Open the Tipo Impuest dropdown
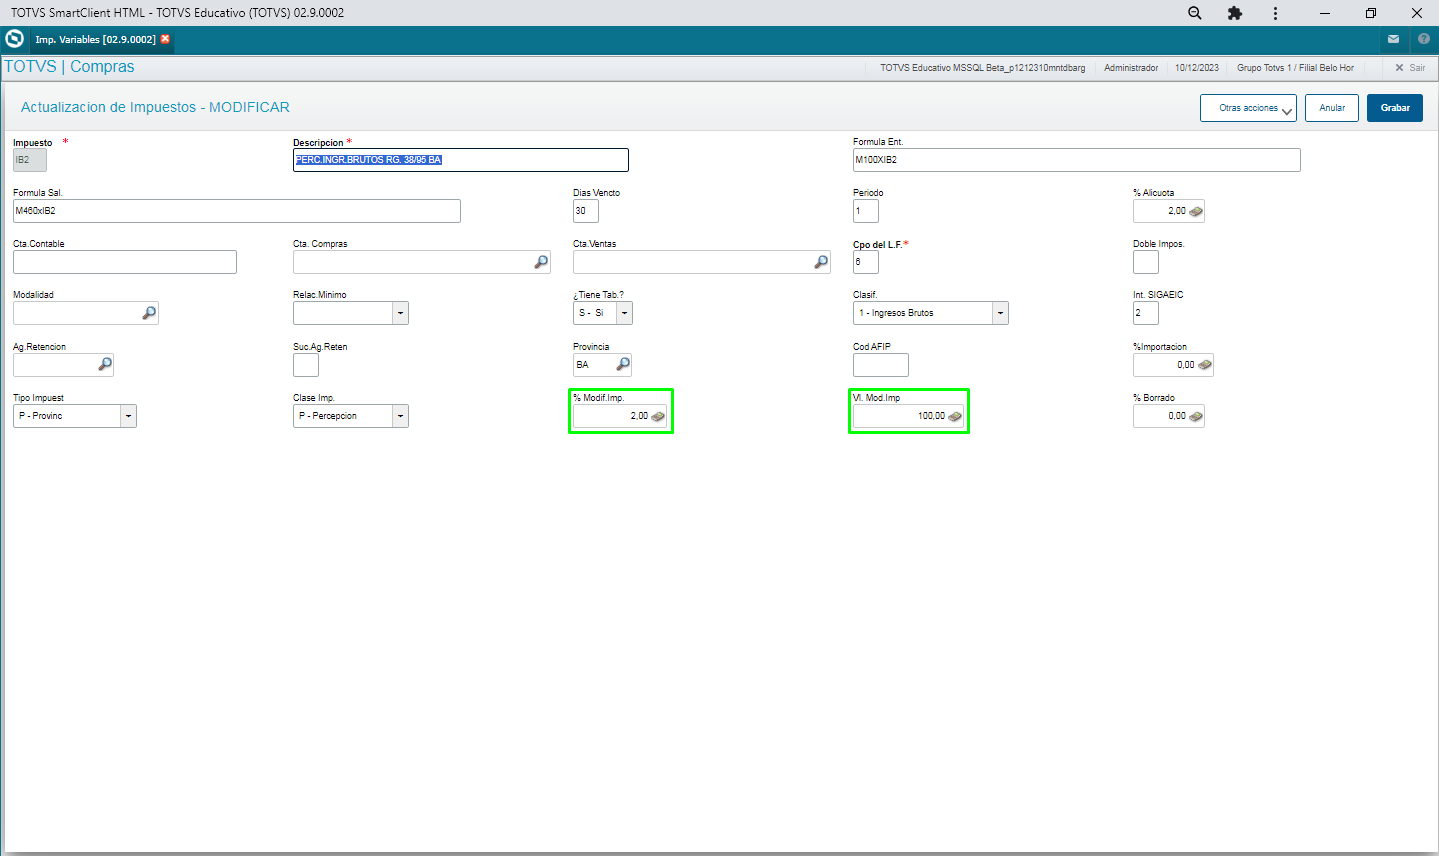 128,416
